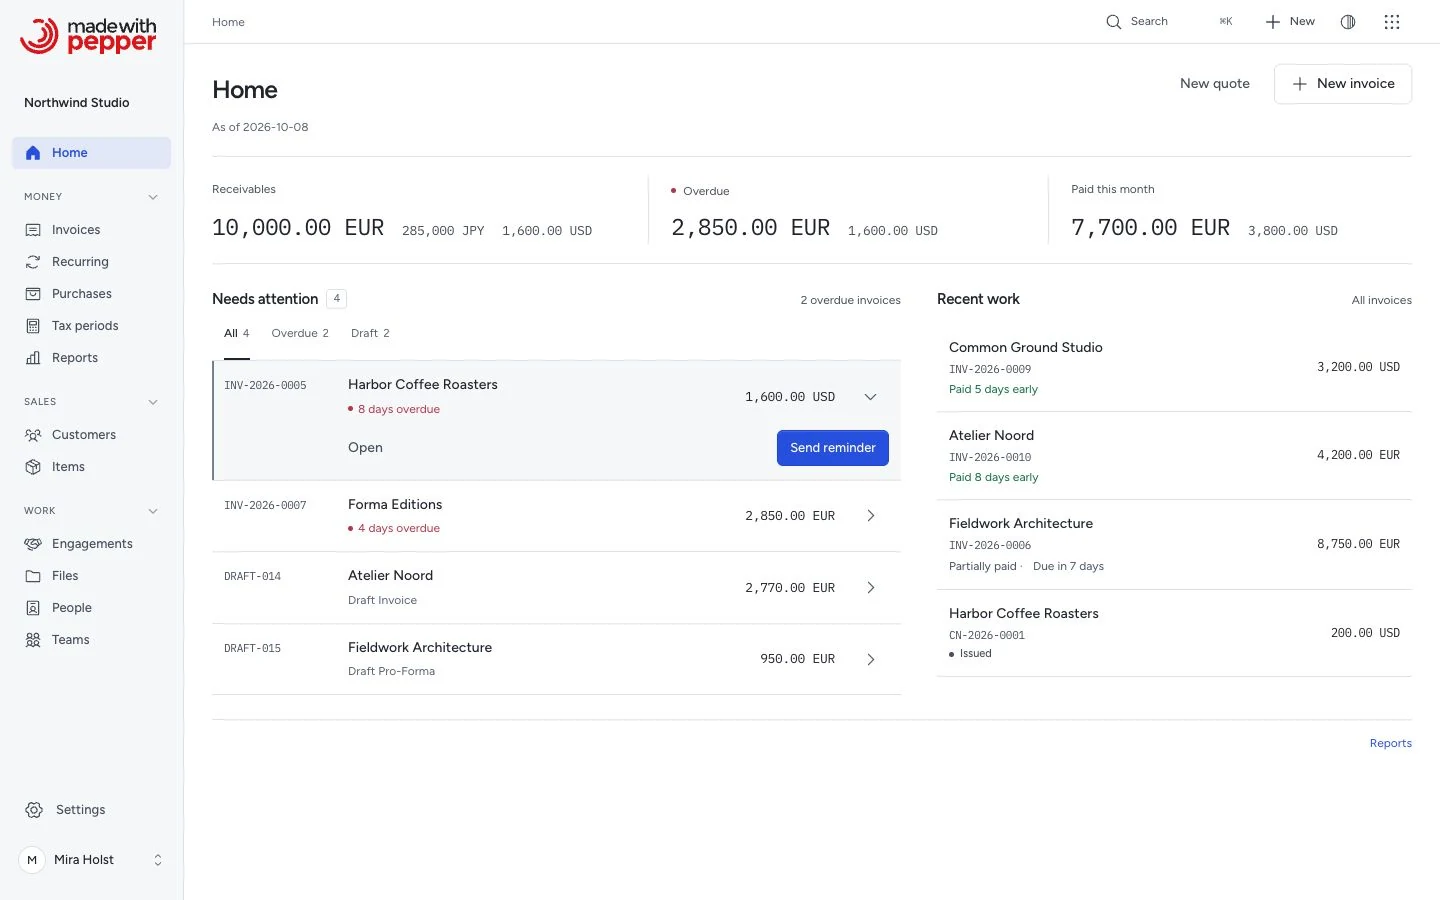Open the Engagements sidebar icon
Image resolution: width=1440 pixels, height=900 pixels.
coord(33,544)
